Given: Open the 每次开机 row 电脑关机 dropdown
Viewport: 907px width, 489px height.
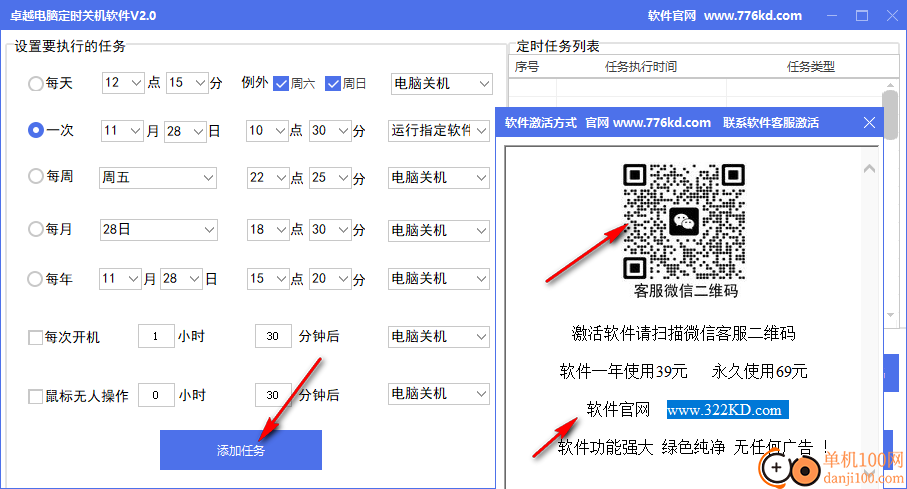Looking at the screenshot, I should (x=439, y=337).
